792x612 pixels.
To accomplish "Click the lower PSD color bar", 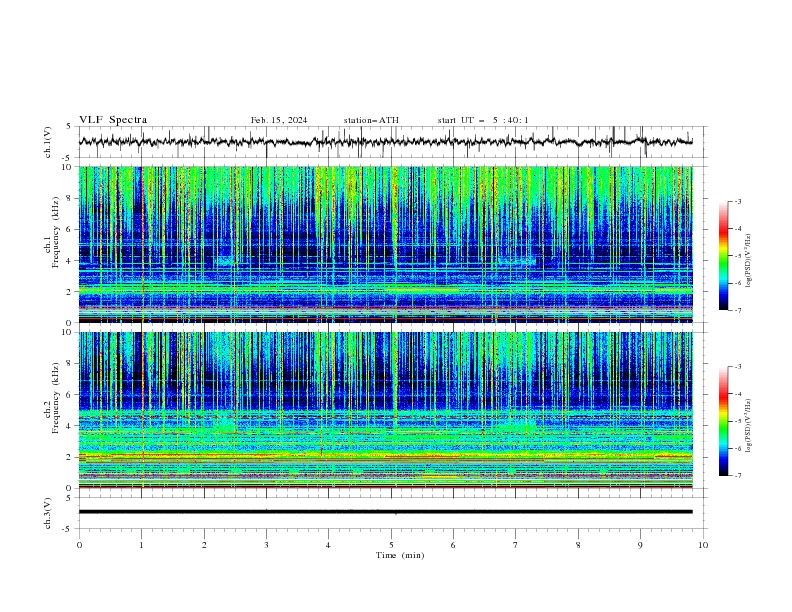I will coord(723,421).
